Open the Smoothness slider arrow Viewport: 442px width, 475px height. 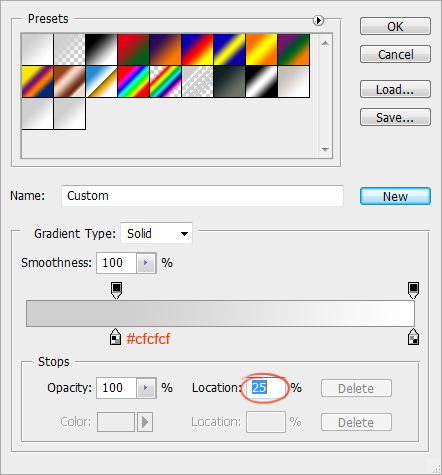click(146, 263)
